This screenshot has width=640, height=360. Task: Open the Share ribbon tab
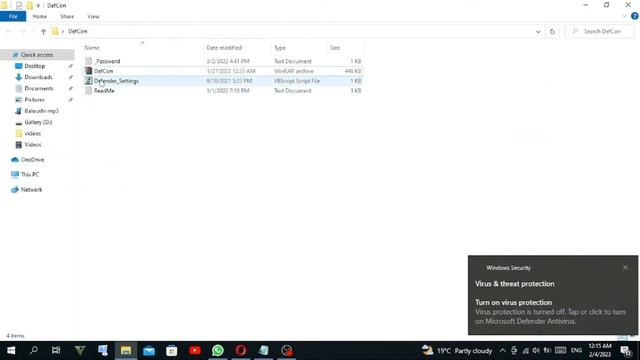click(x=67, y=16)
